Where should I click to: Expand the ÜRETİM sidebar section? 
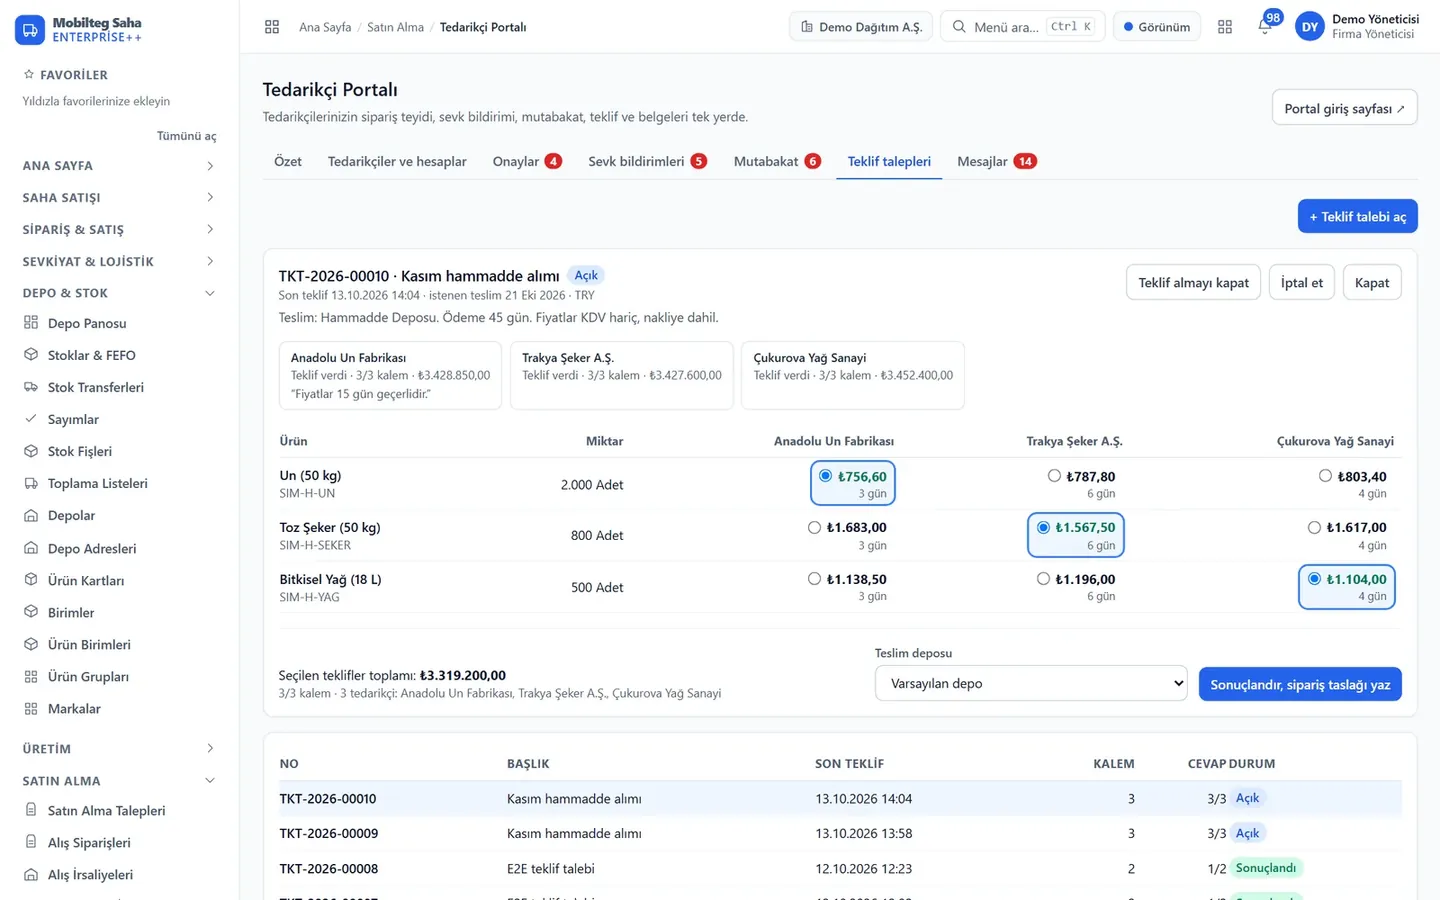[x=119, y=748]
